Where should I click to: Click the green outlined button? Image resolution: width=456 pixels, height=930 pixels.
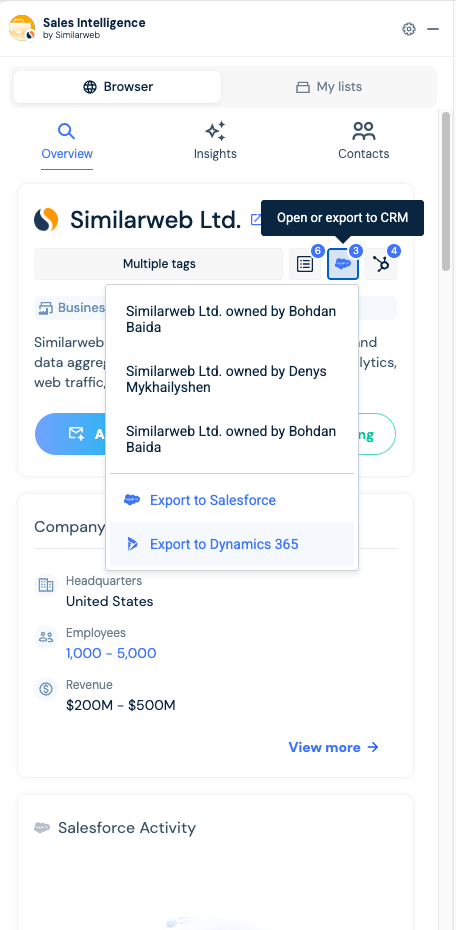377,434
